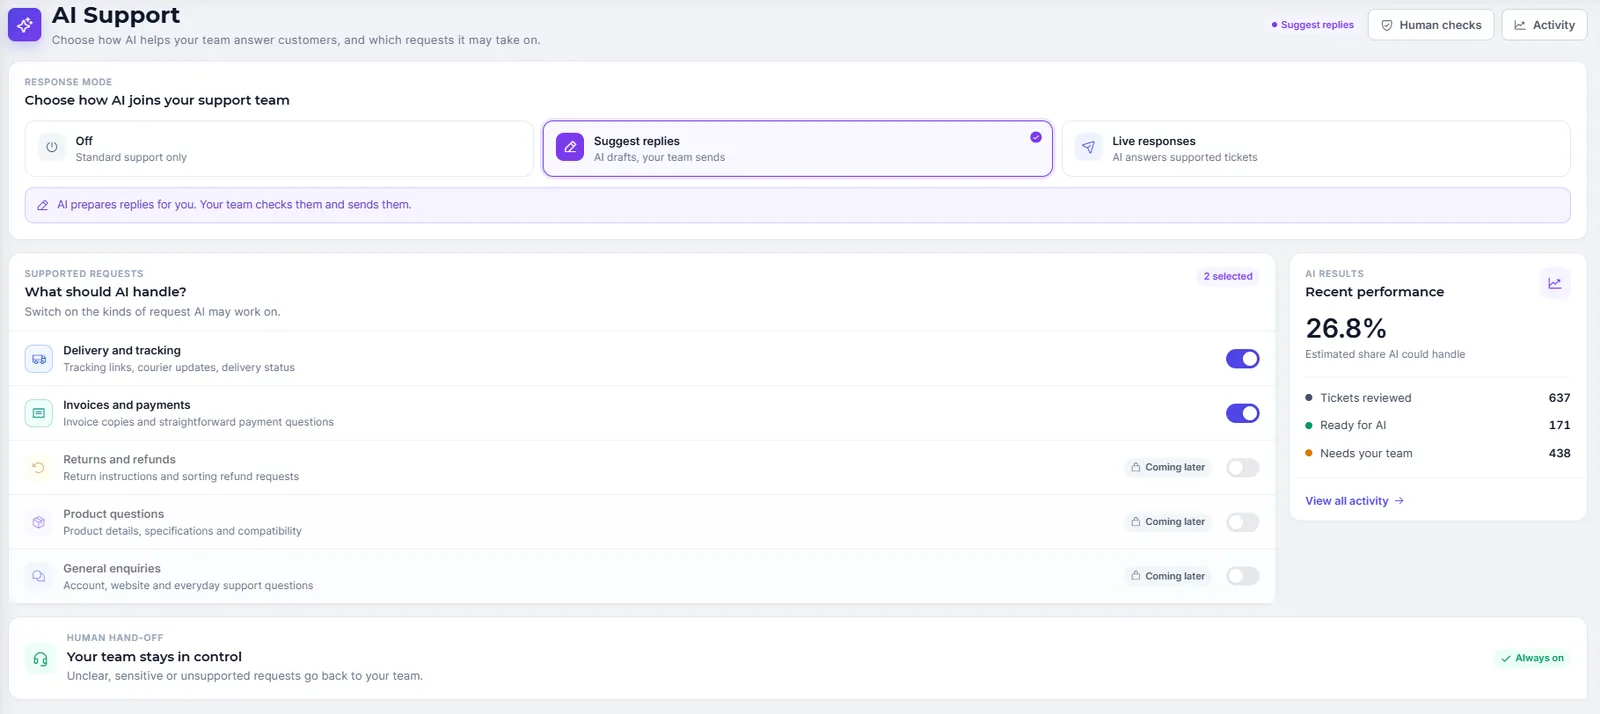Open the Human checks page
This screenshot has height=714, width=1600.
pyautogui.click(x=1431, y=25)
